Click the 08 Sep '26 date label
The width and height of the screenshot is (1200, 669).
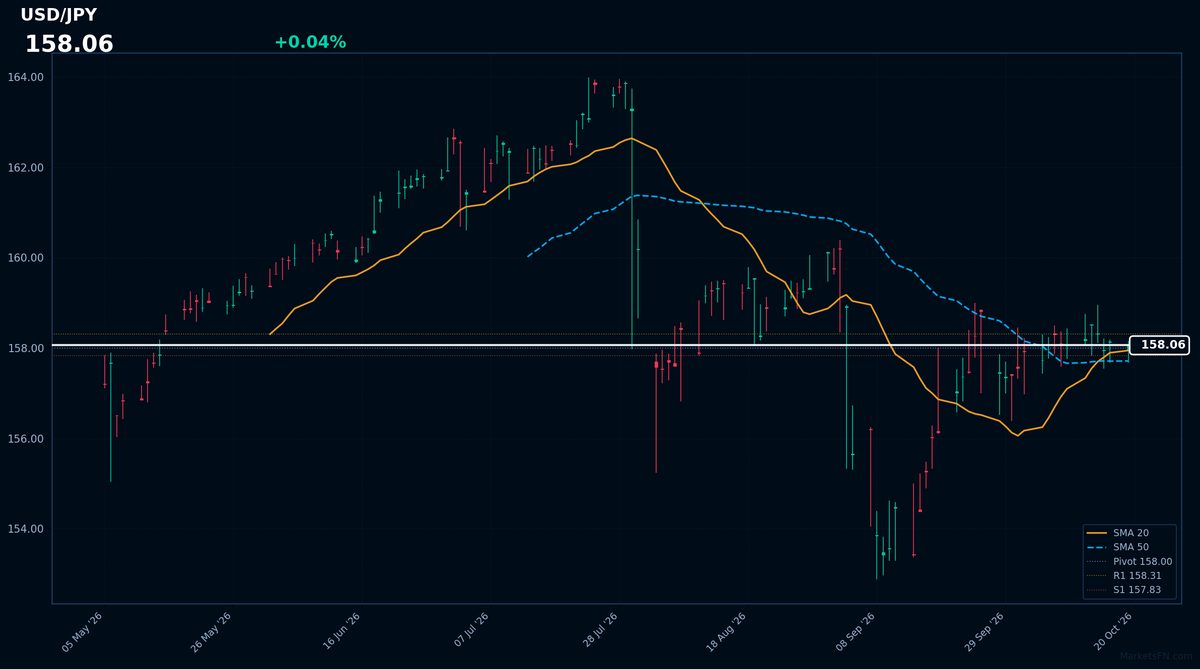(x=856, y=632)
